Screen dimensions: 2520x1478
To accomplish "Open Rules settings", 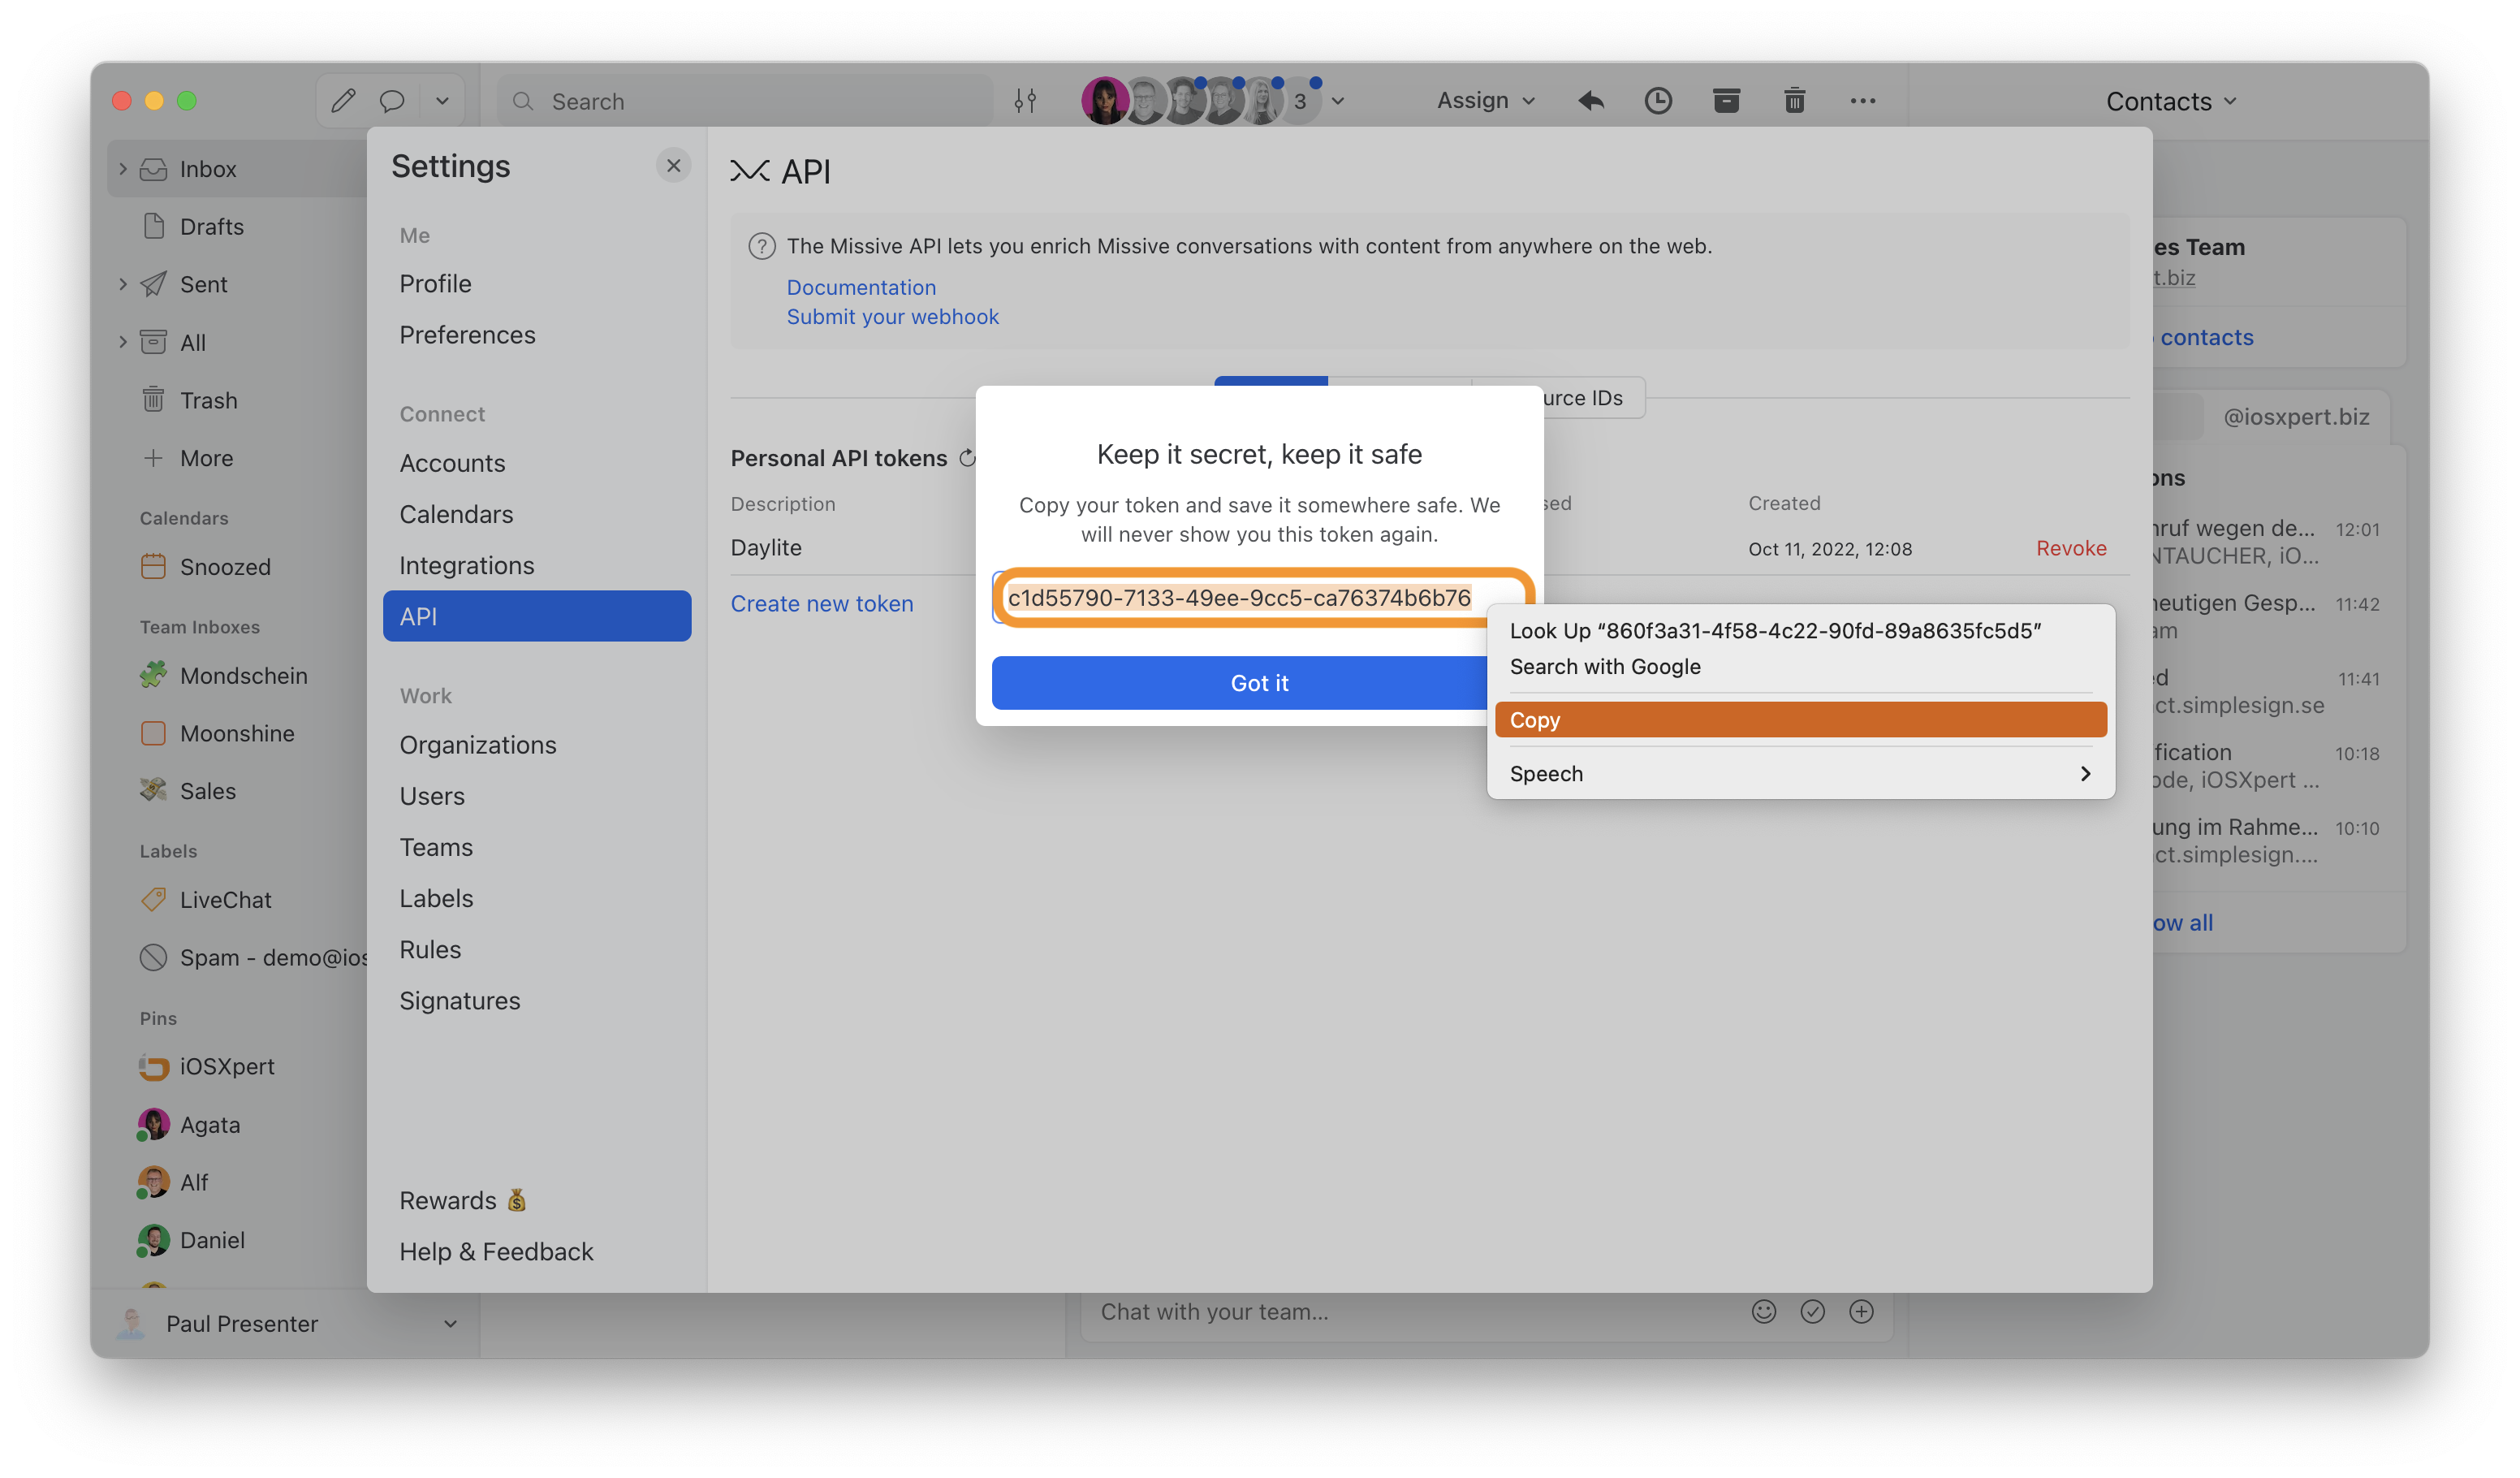I will [x=430, y=949].
